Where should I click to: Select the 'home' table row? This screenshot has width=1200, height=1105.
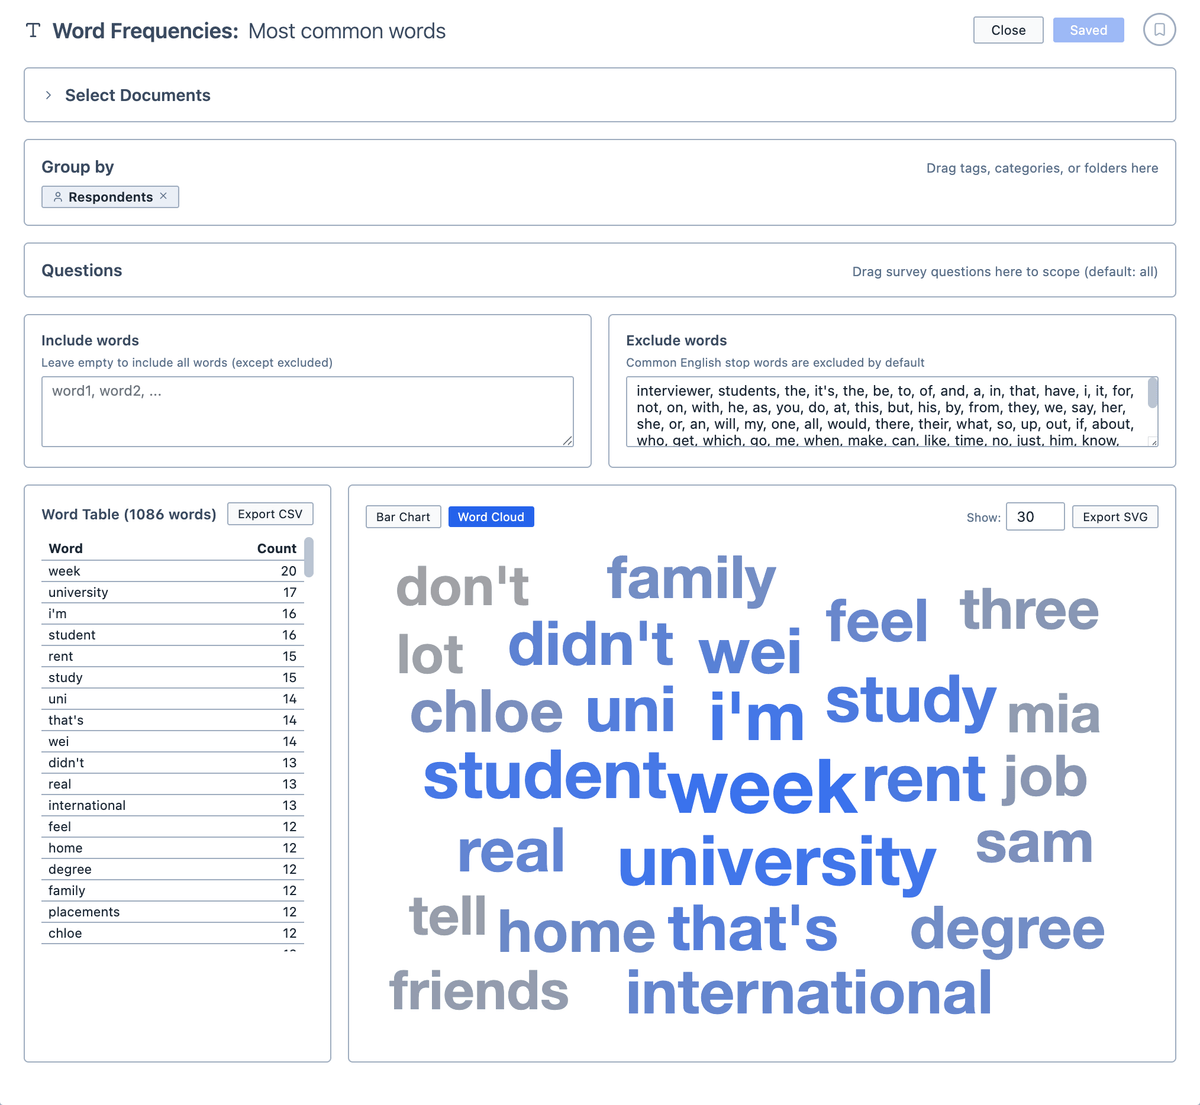(x=172, y=848)
